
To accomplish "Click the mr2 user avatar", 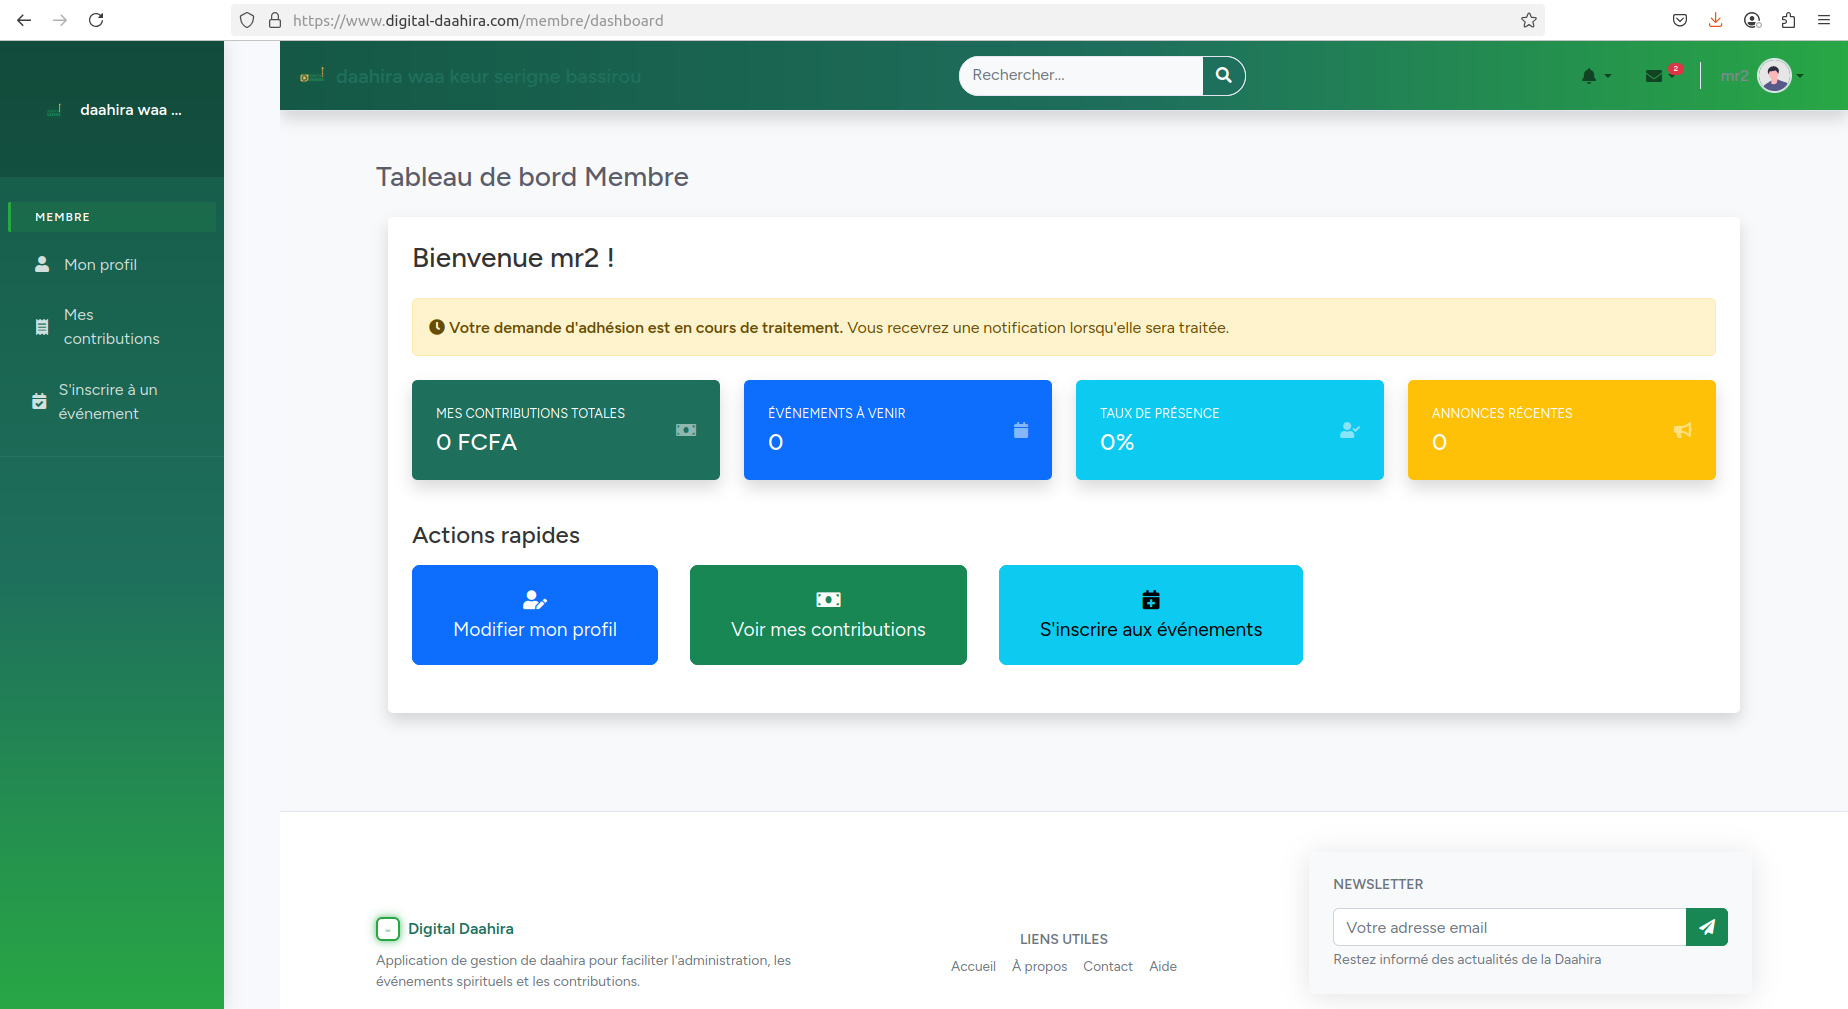I will (x=1774, y=76).
